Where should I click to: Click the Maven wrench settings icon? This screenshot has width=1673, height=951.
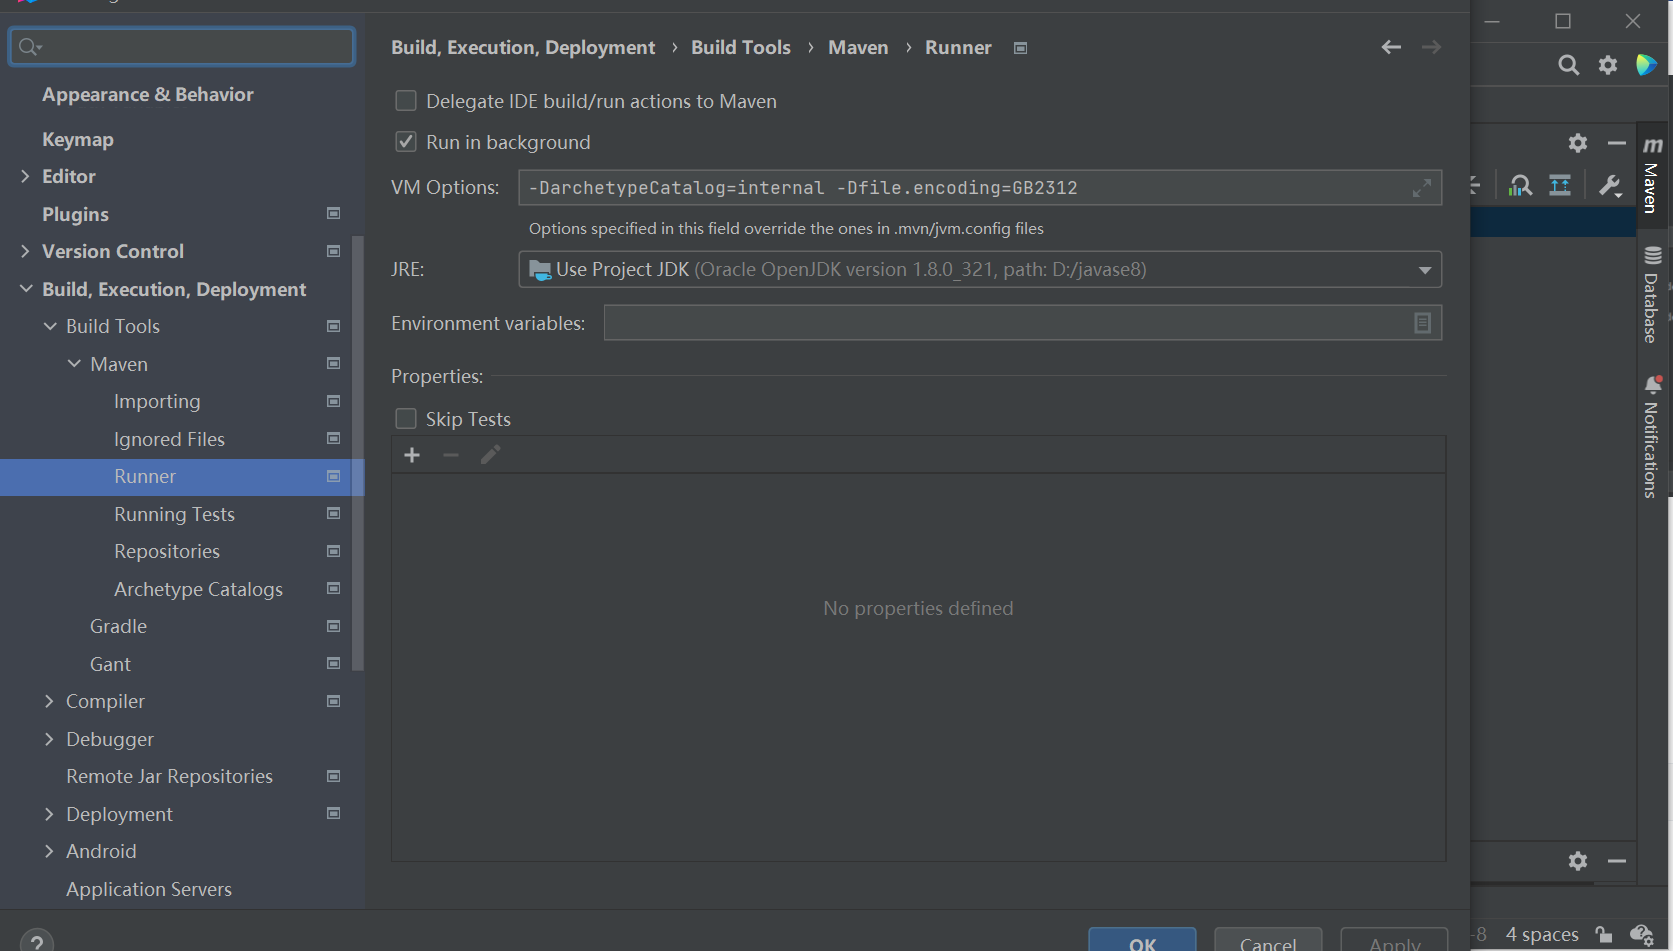point(1609,186)
